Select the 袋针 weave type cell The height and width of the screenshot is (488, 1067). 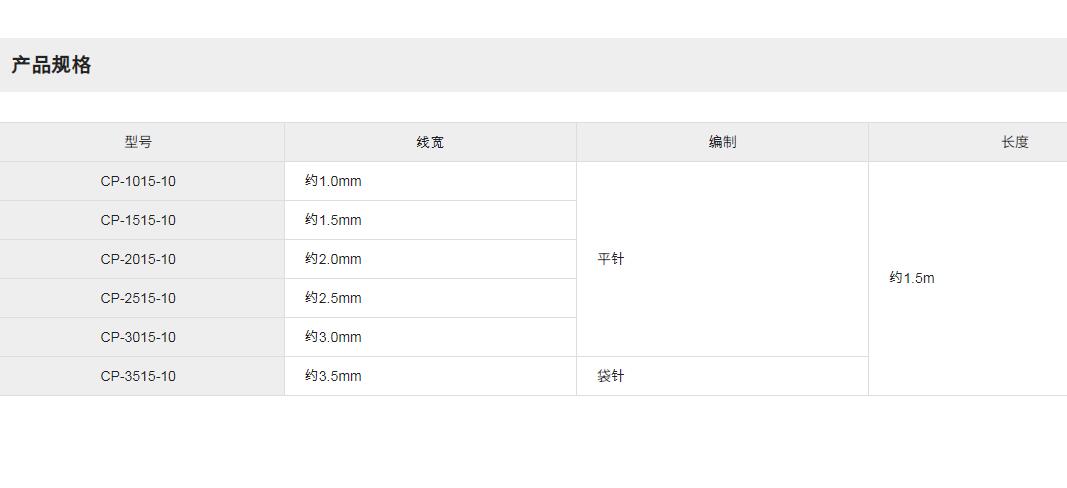coord(611,376)
